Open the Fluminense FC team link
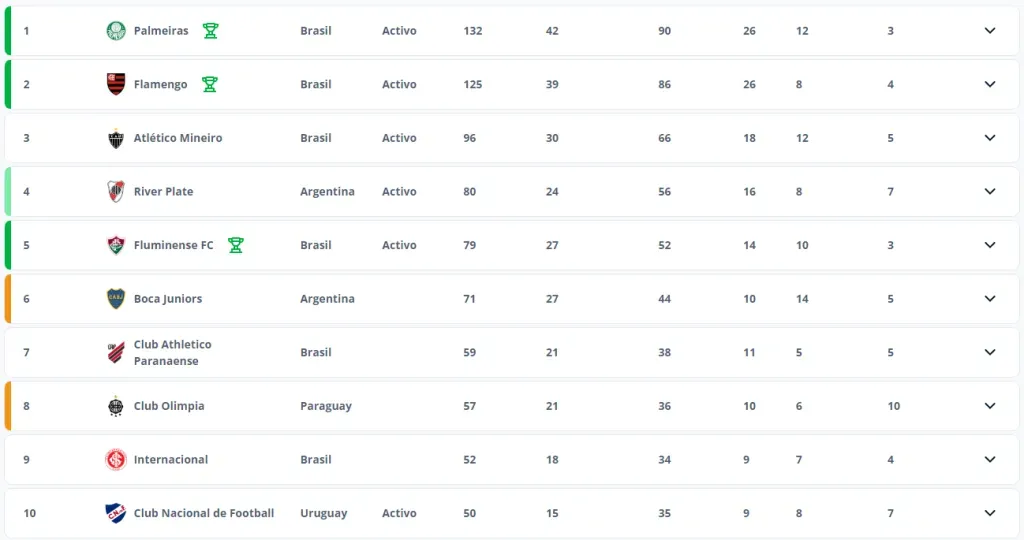Image resolution: width=1024 pixels, height=540 pixels. (173, 245)
